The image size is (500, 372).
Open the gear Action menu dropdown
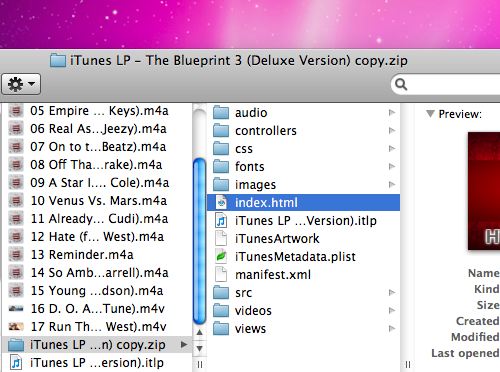tap(21, 84)
